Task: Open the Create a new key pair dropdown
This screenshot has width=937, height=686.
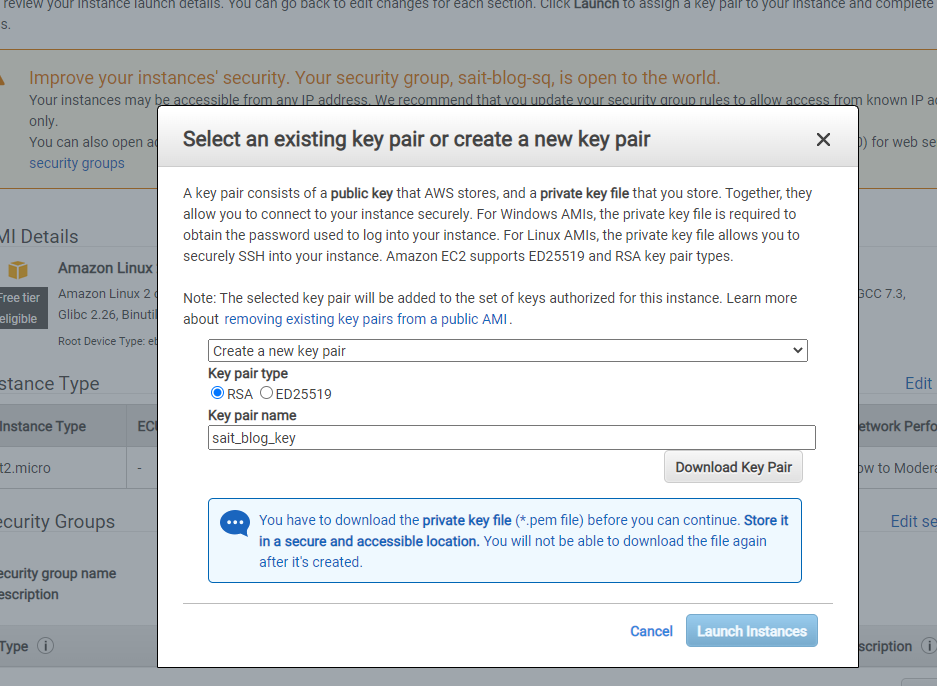Action: point(507,351)
